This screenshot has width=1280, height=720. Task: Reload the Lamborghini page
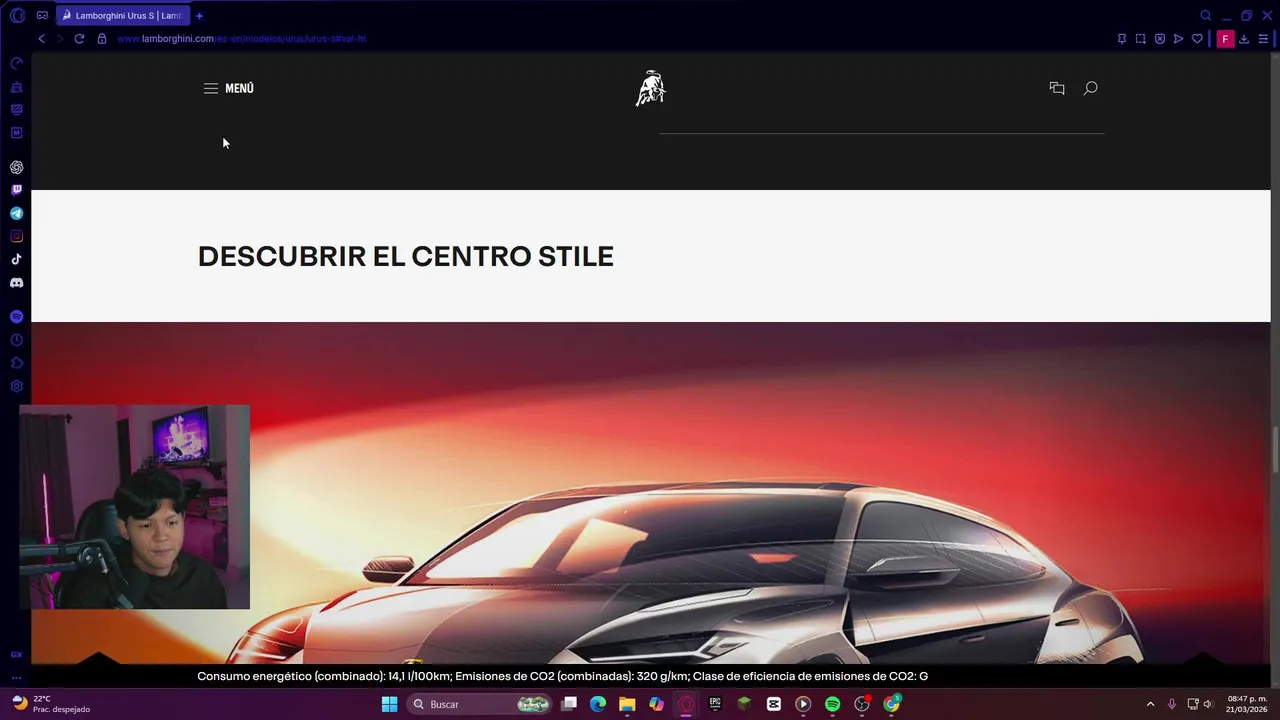[79, 39]
